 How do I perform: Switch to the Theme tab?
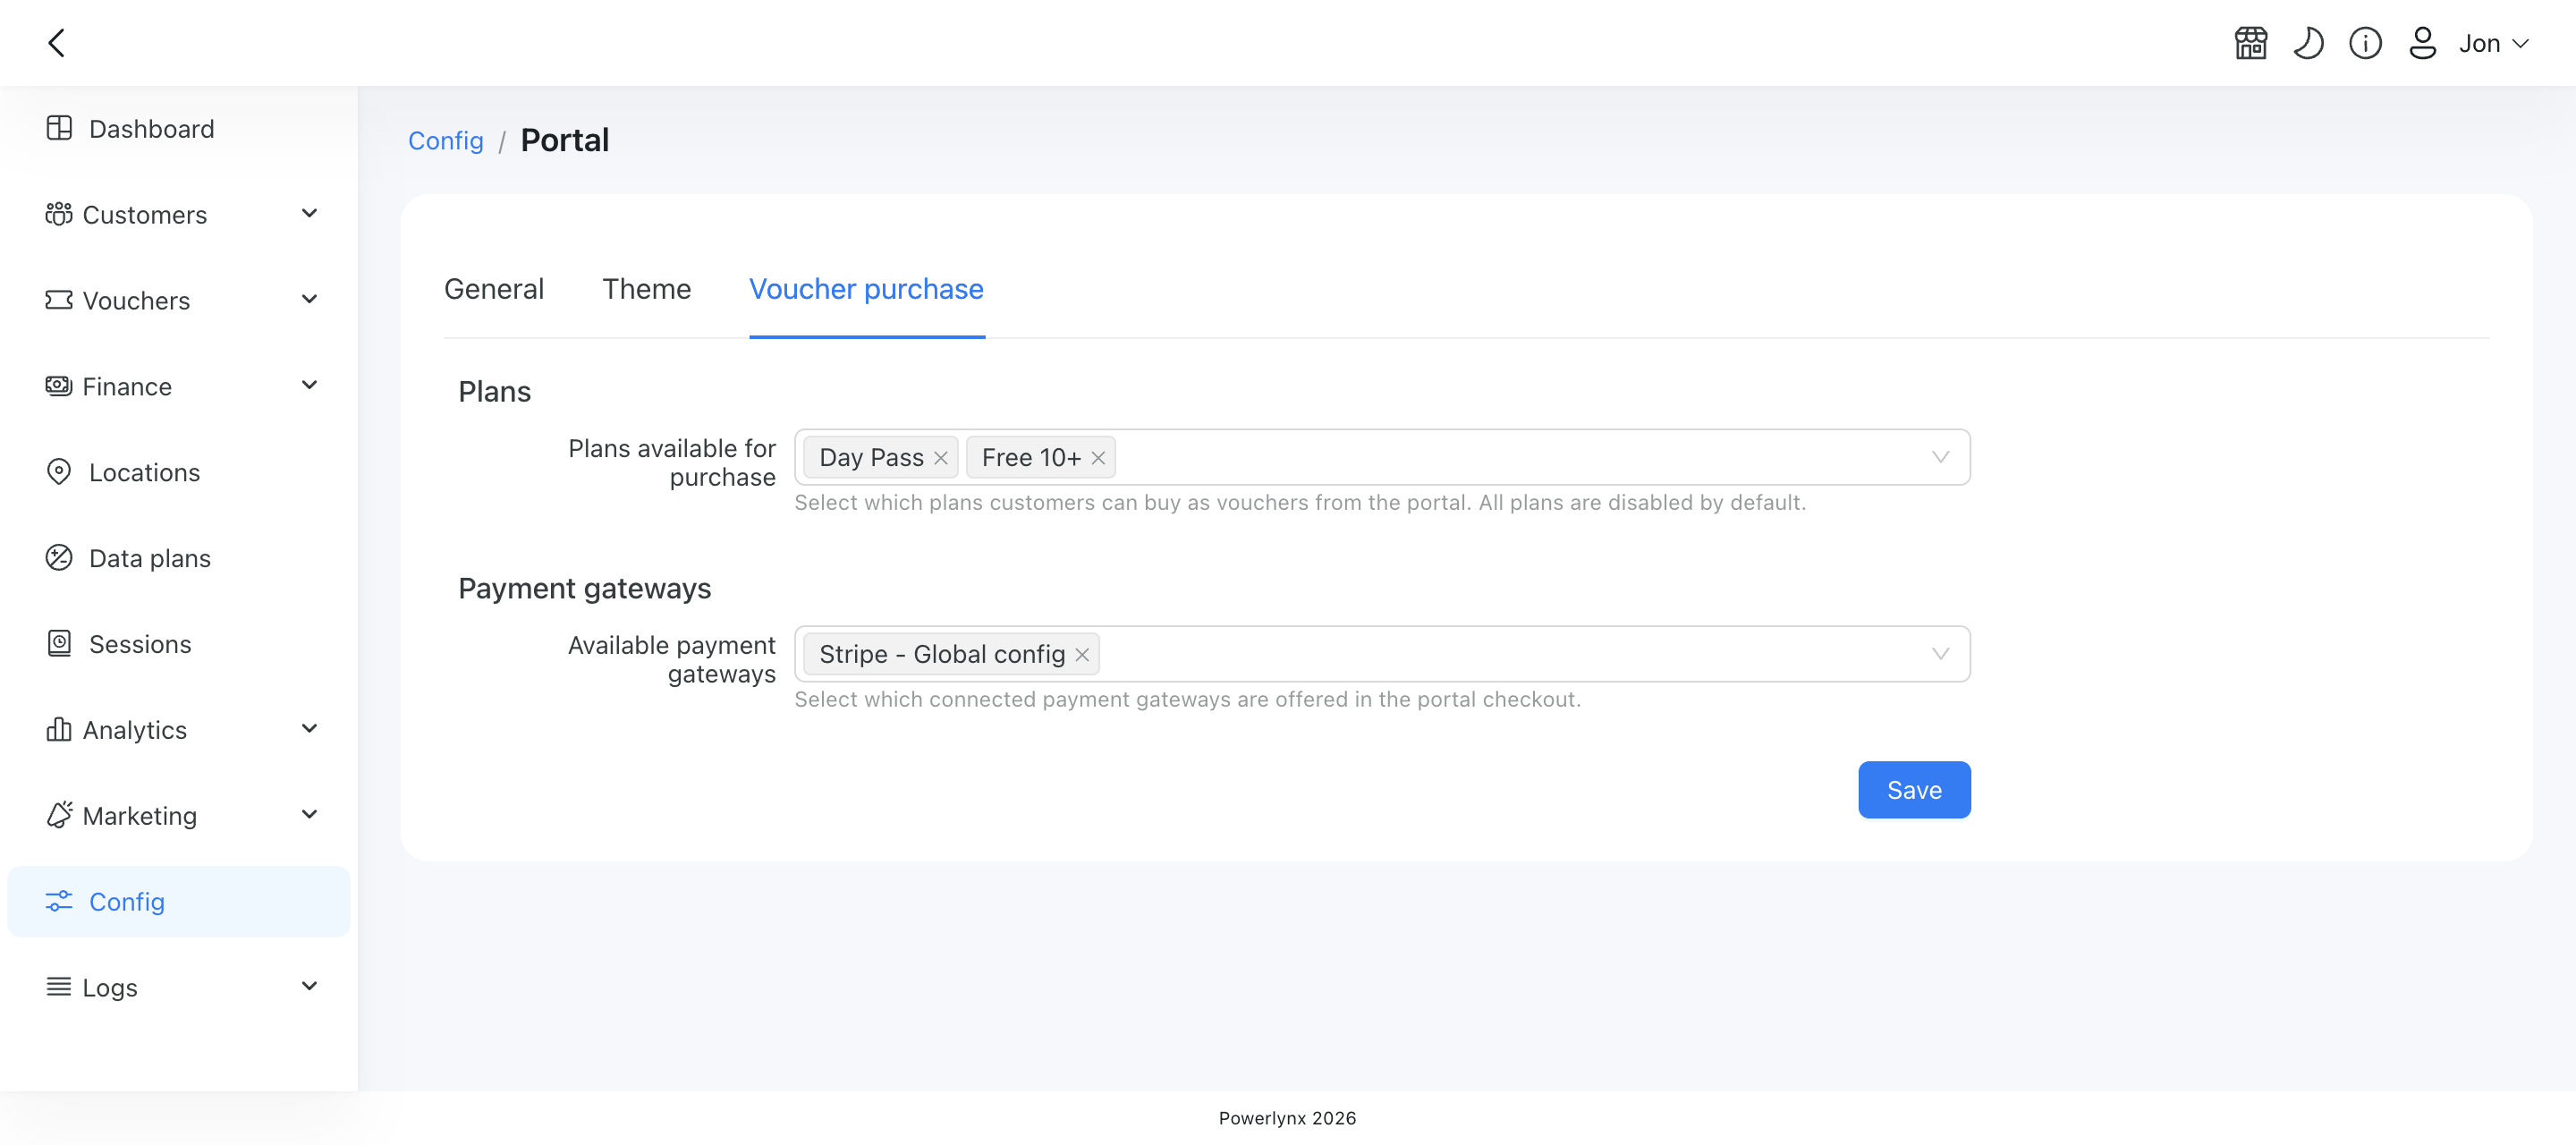646,289
